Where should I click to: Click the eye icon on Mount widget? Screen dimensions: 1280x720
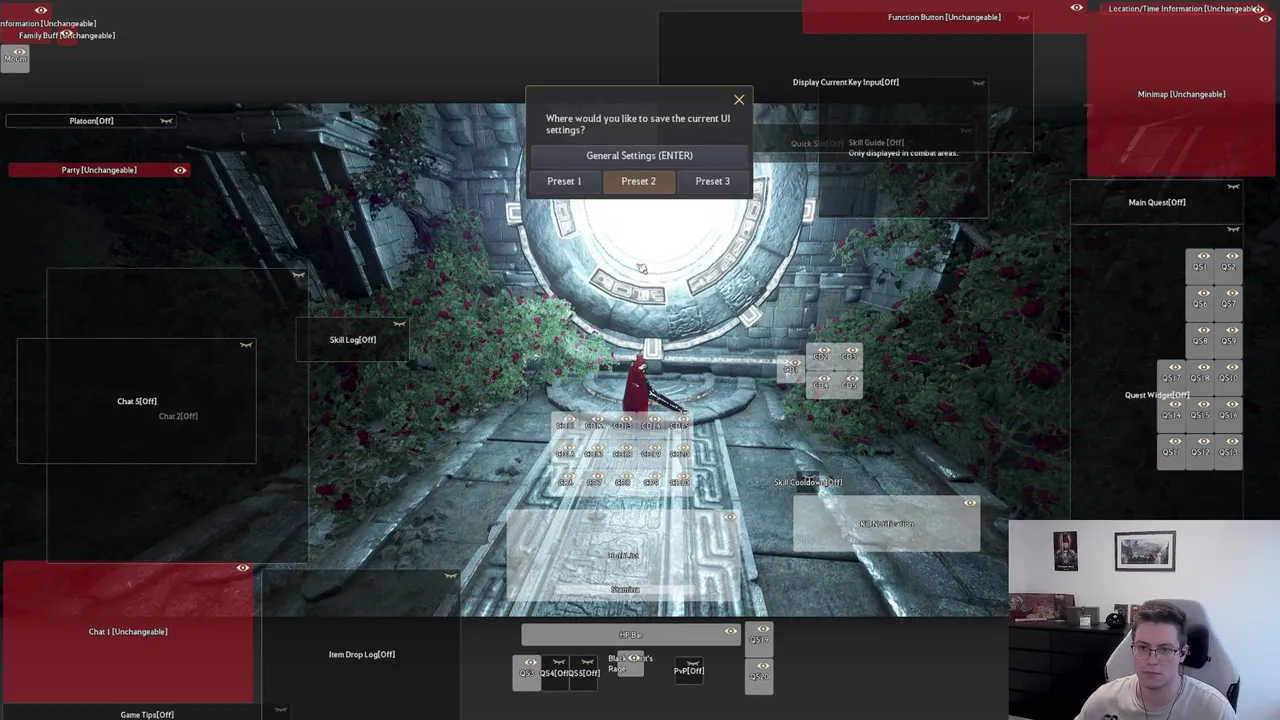click(19, 52)
